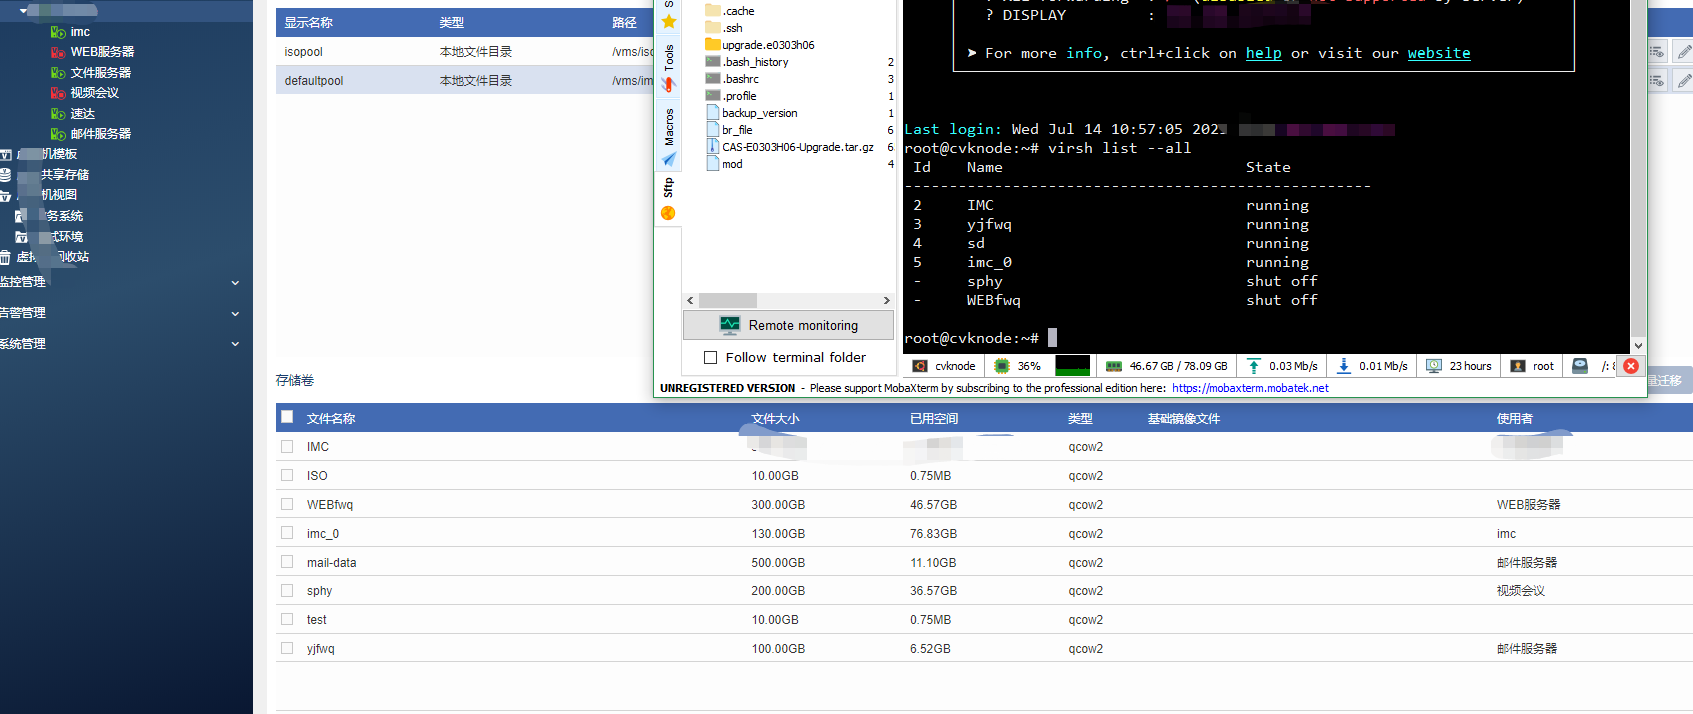Open the upgrade.e0303h06 folder
The width and height of the screenshot is (1693, 714).
coord(767,45)
